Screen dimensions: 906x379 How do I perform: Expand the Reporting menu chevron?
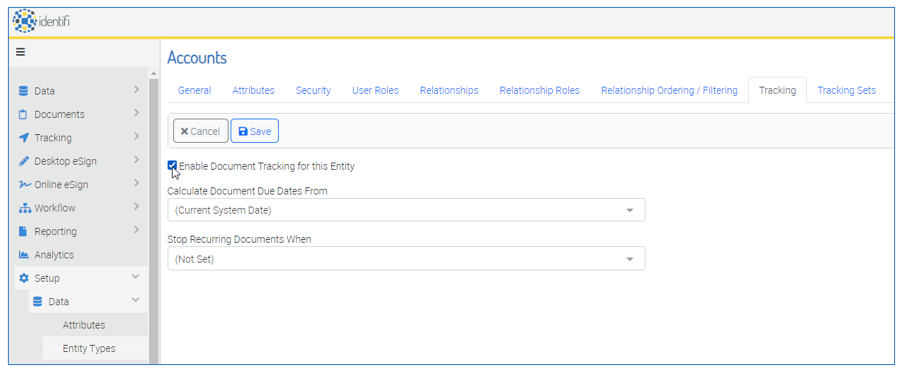pos(136,230)
